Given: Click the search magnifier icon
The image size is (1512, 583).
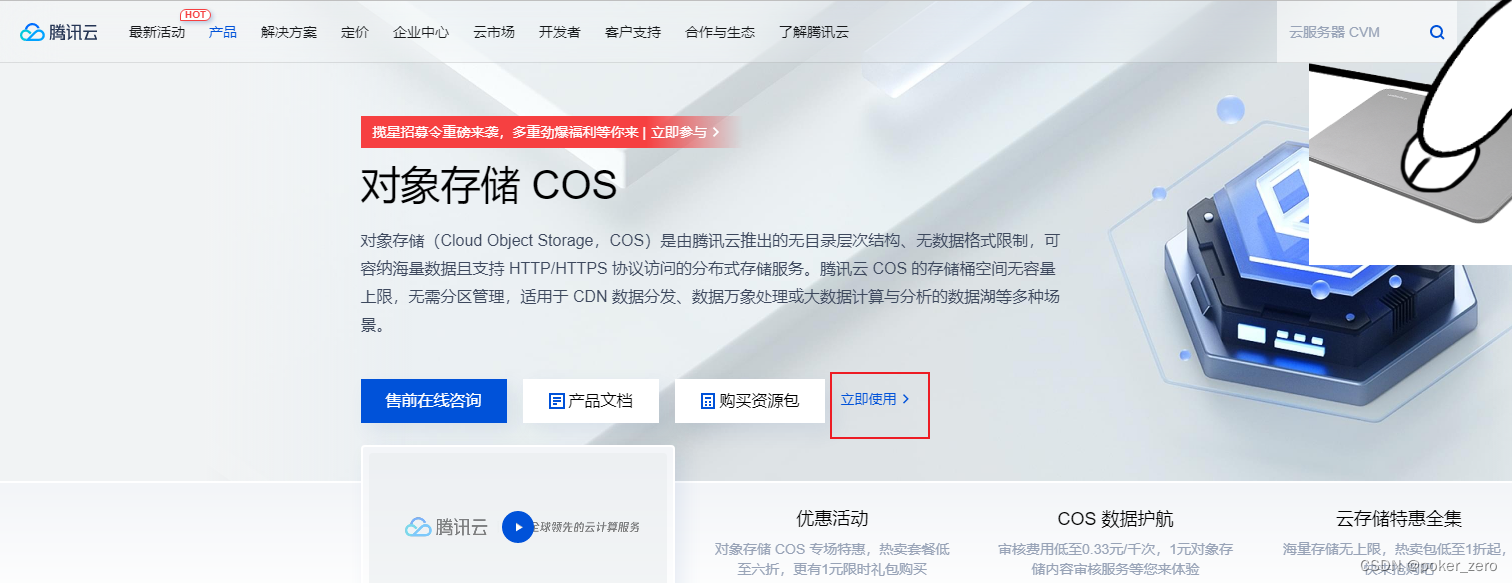Looking at the screenshot, I should click(1437, 32).
